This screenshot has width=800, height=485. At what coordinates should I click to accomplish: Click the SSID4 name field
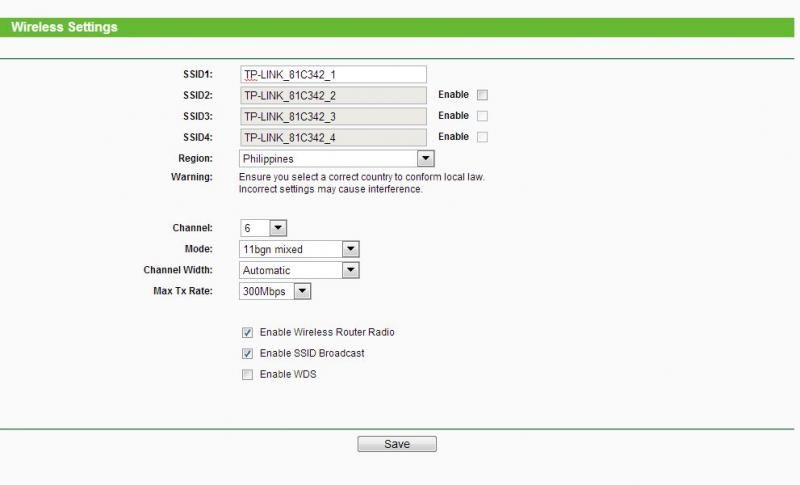tap(333, 137)
